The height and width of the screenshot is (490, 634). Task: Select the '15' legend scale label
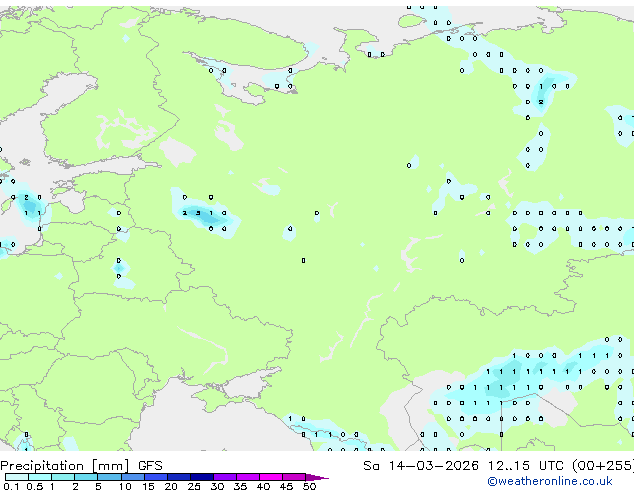click(148, 486)
